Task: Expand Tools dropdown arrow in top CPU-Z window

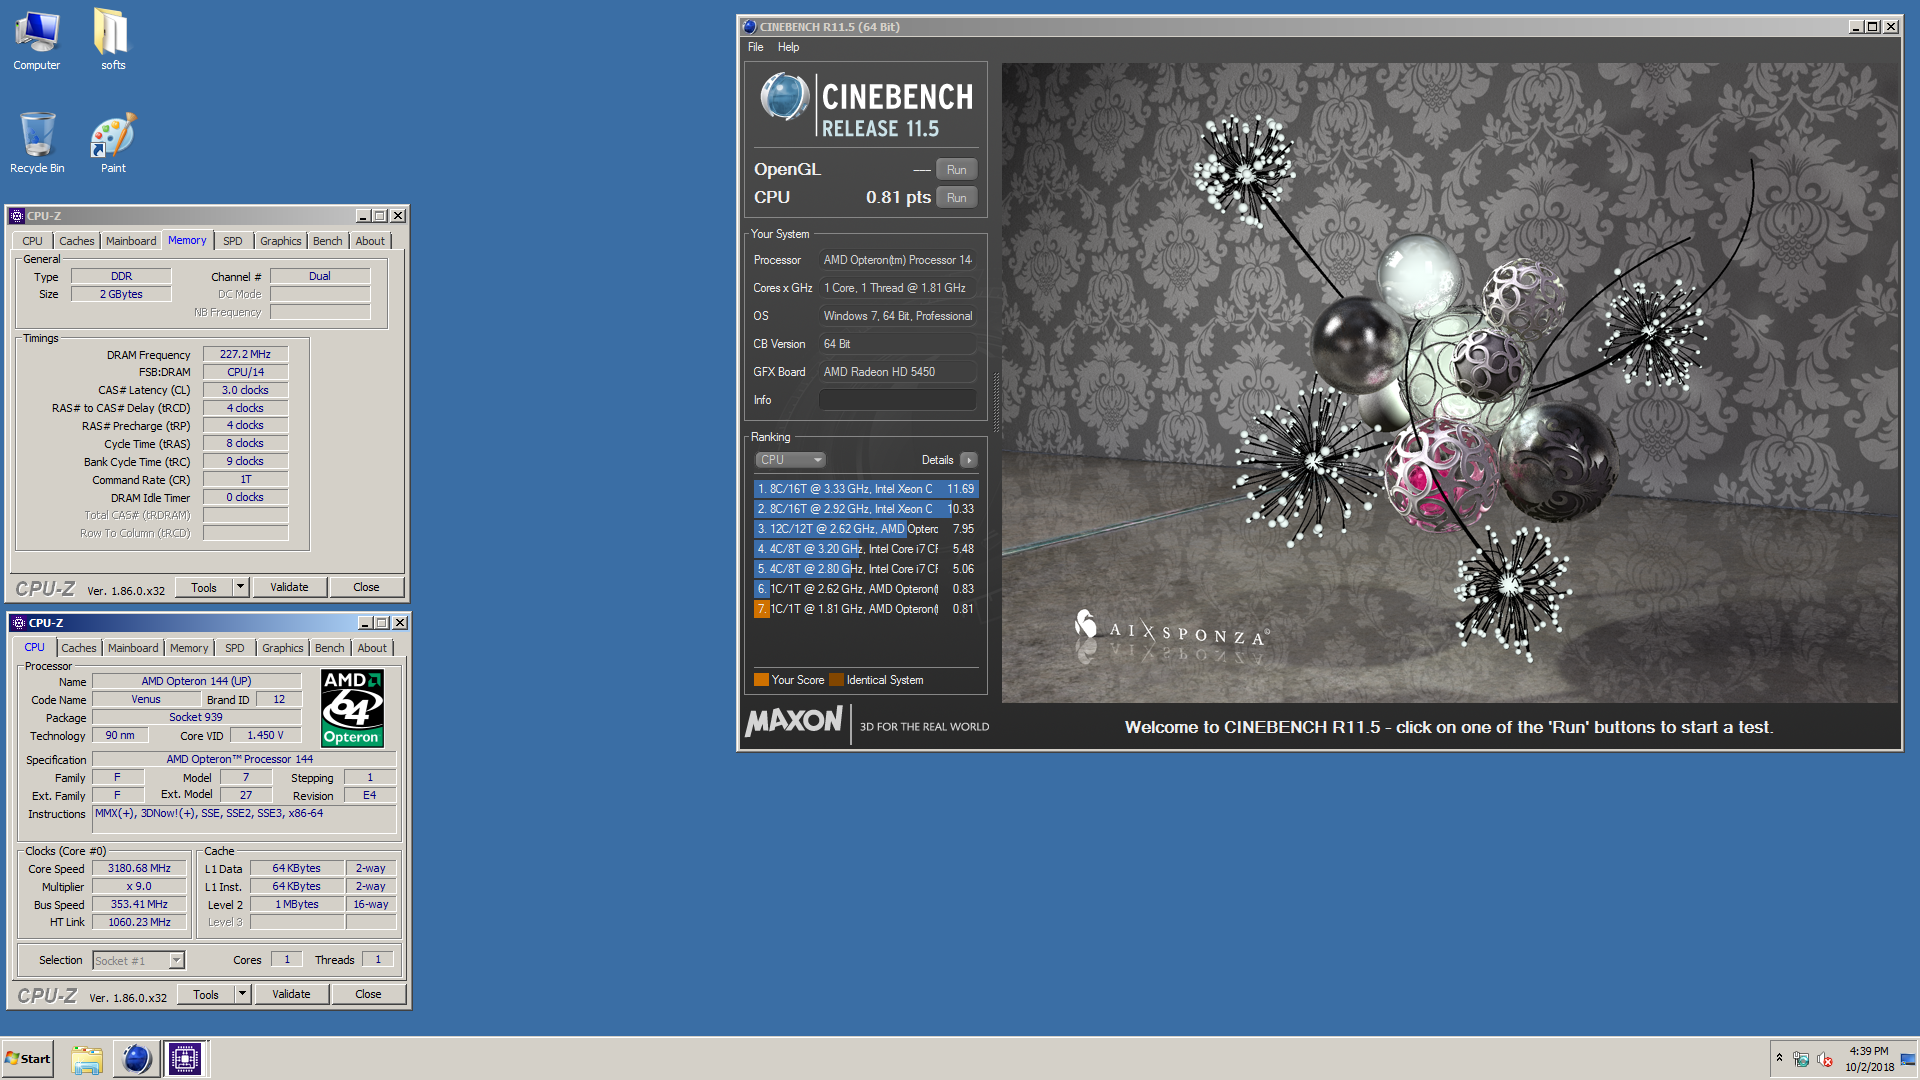Action: click(x=240, y=587)
